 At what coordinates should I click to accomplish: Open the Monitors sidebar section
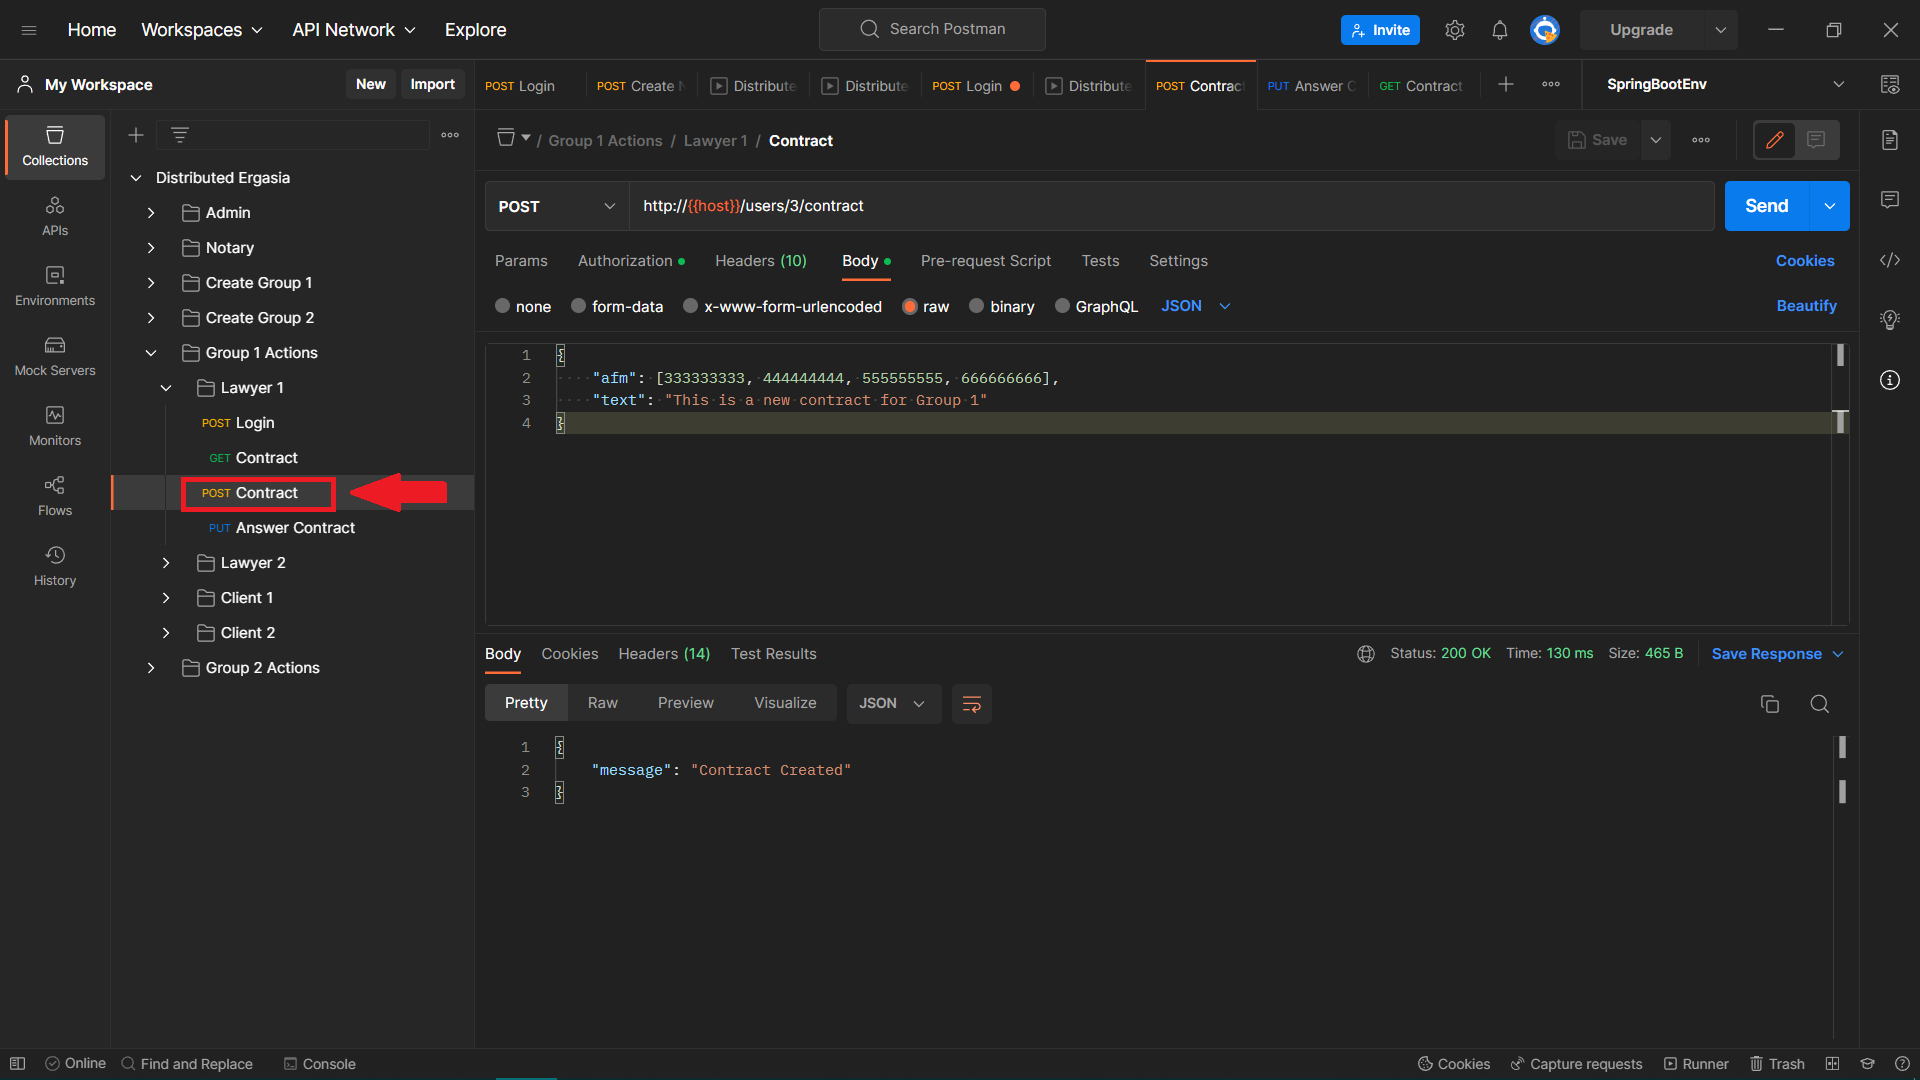point(55,426)
